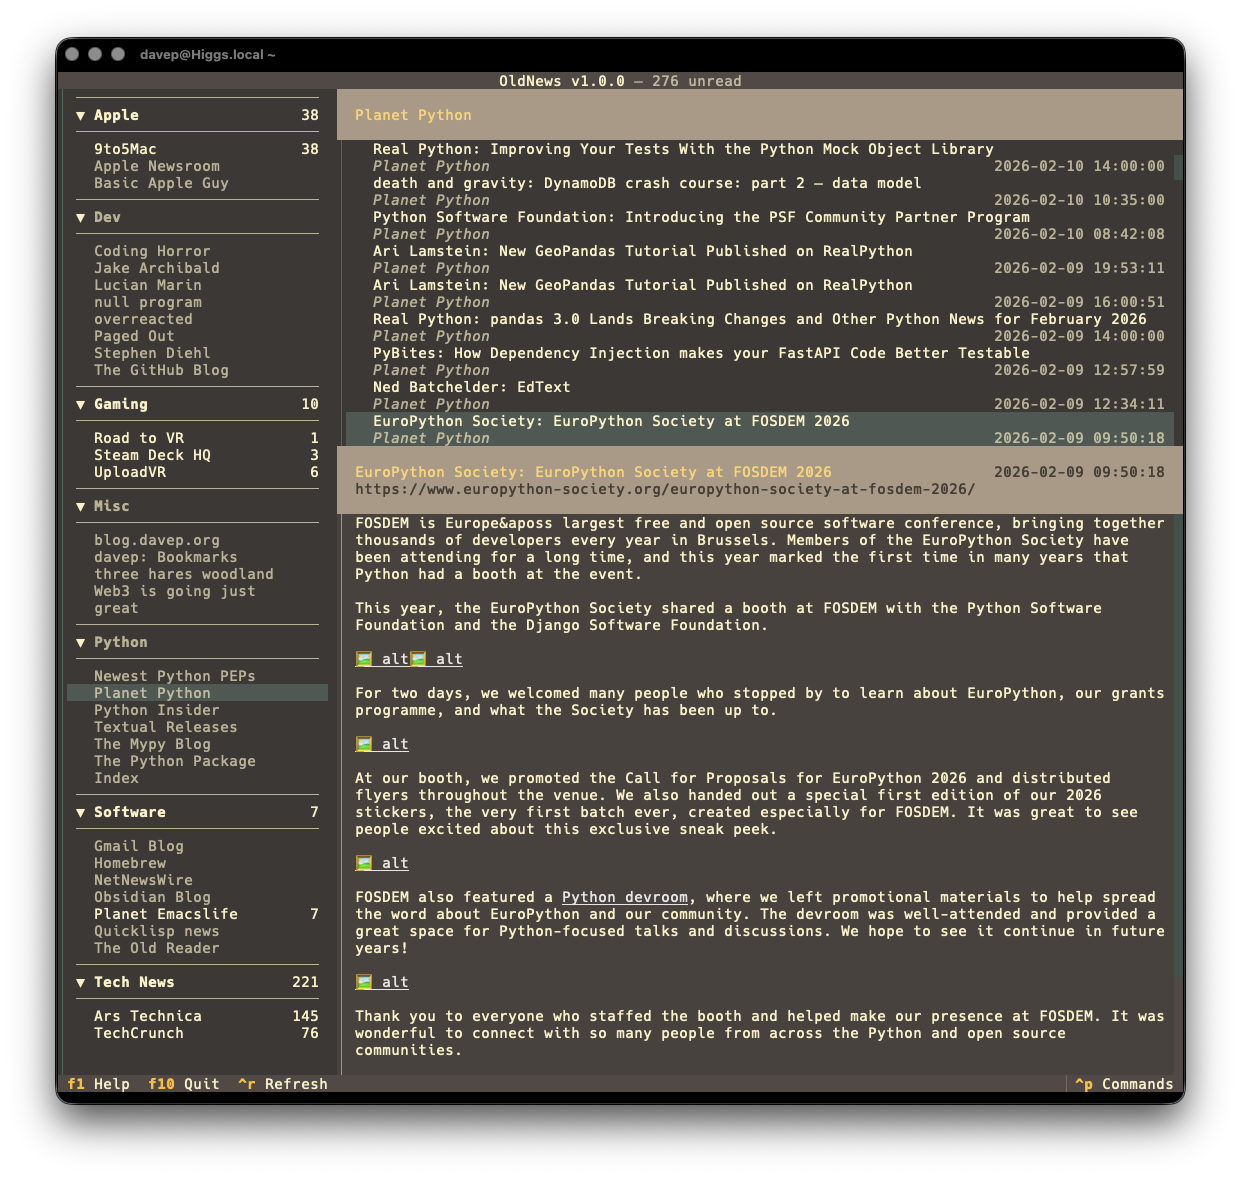Viewport: 1241px width, 1178px height.
Task: Collapse the Apple feed folder triangle
Action: (x=80, y=116)
